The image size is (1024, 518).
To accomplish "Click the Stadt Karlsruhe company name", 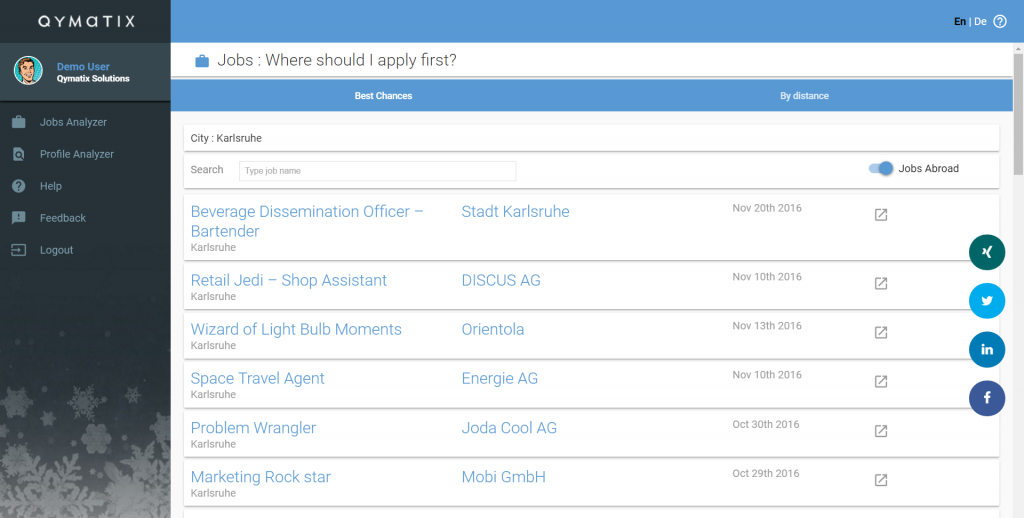I will tap(515, 212).
